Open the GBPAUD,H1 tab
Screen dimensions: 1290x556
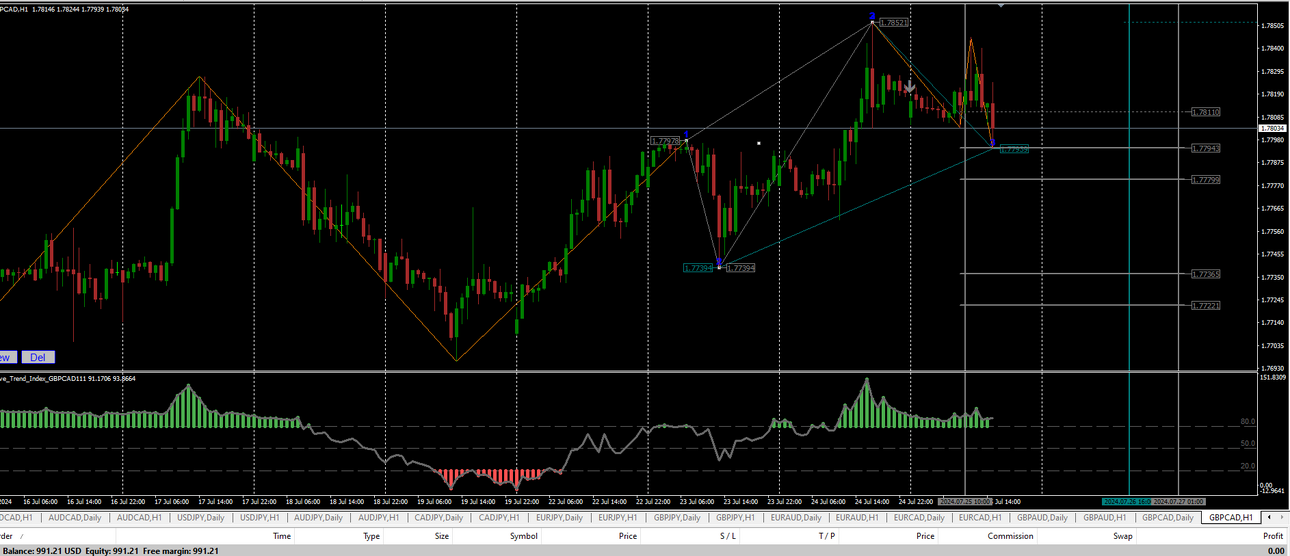coord(1105,518)
